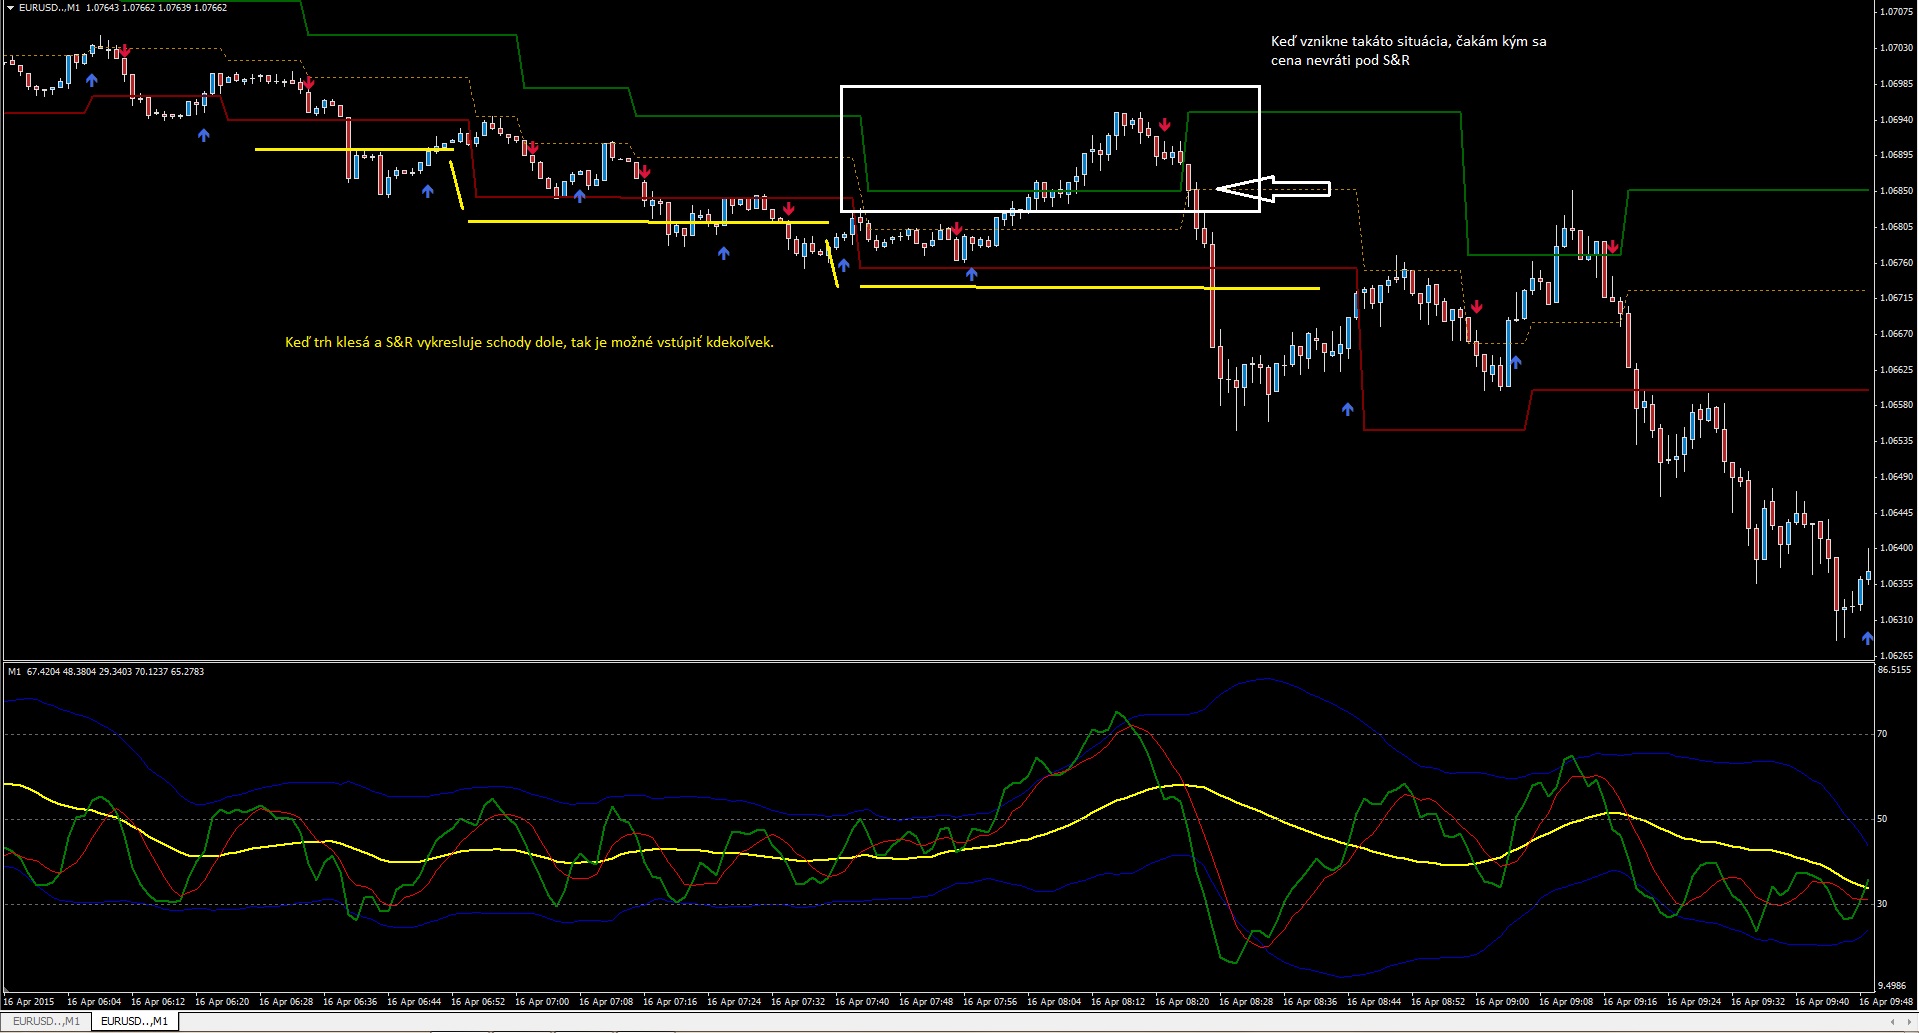The height and width of the screenshot is (1033, 1919).
Task: Click the level 70 label on indicator scale
Action: click(x=1883, y=734)
